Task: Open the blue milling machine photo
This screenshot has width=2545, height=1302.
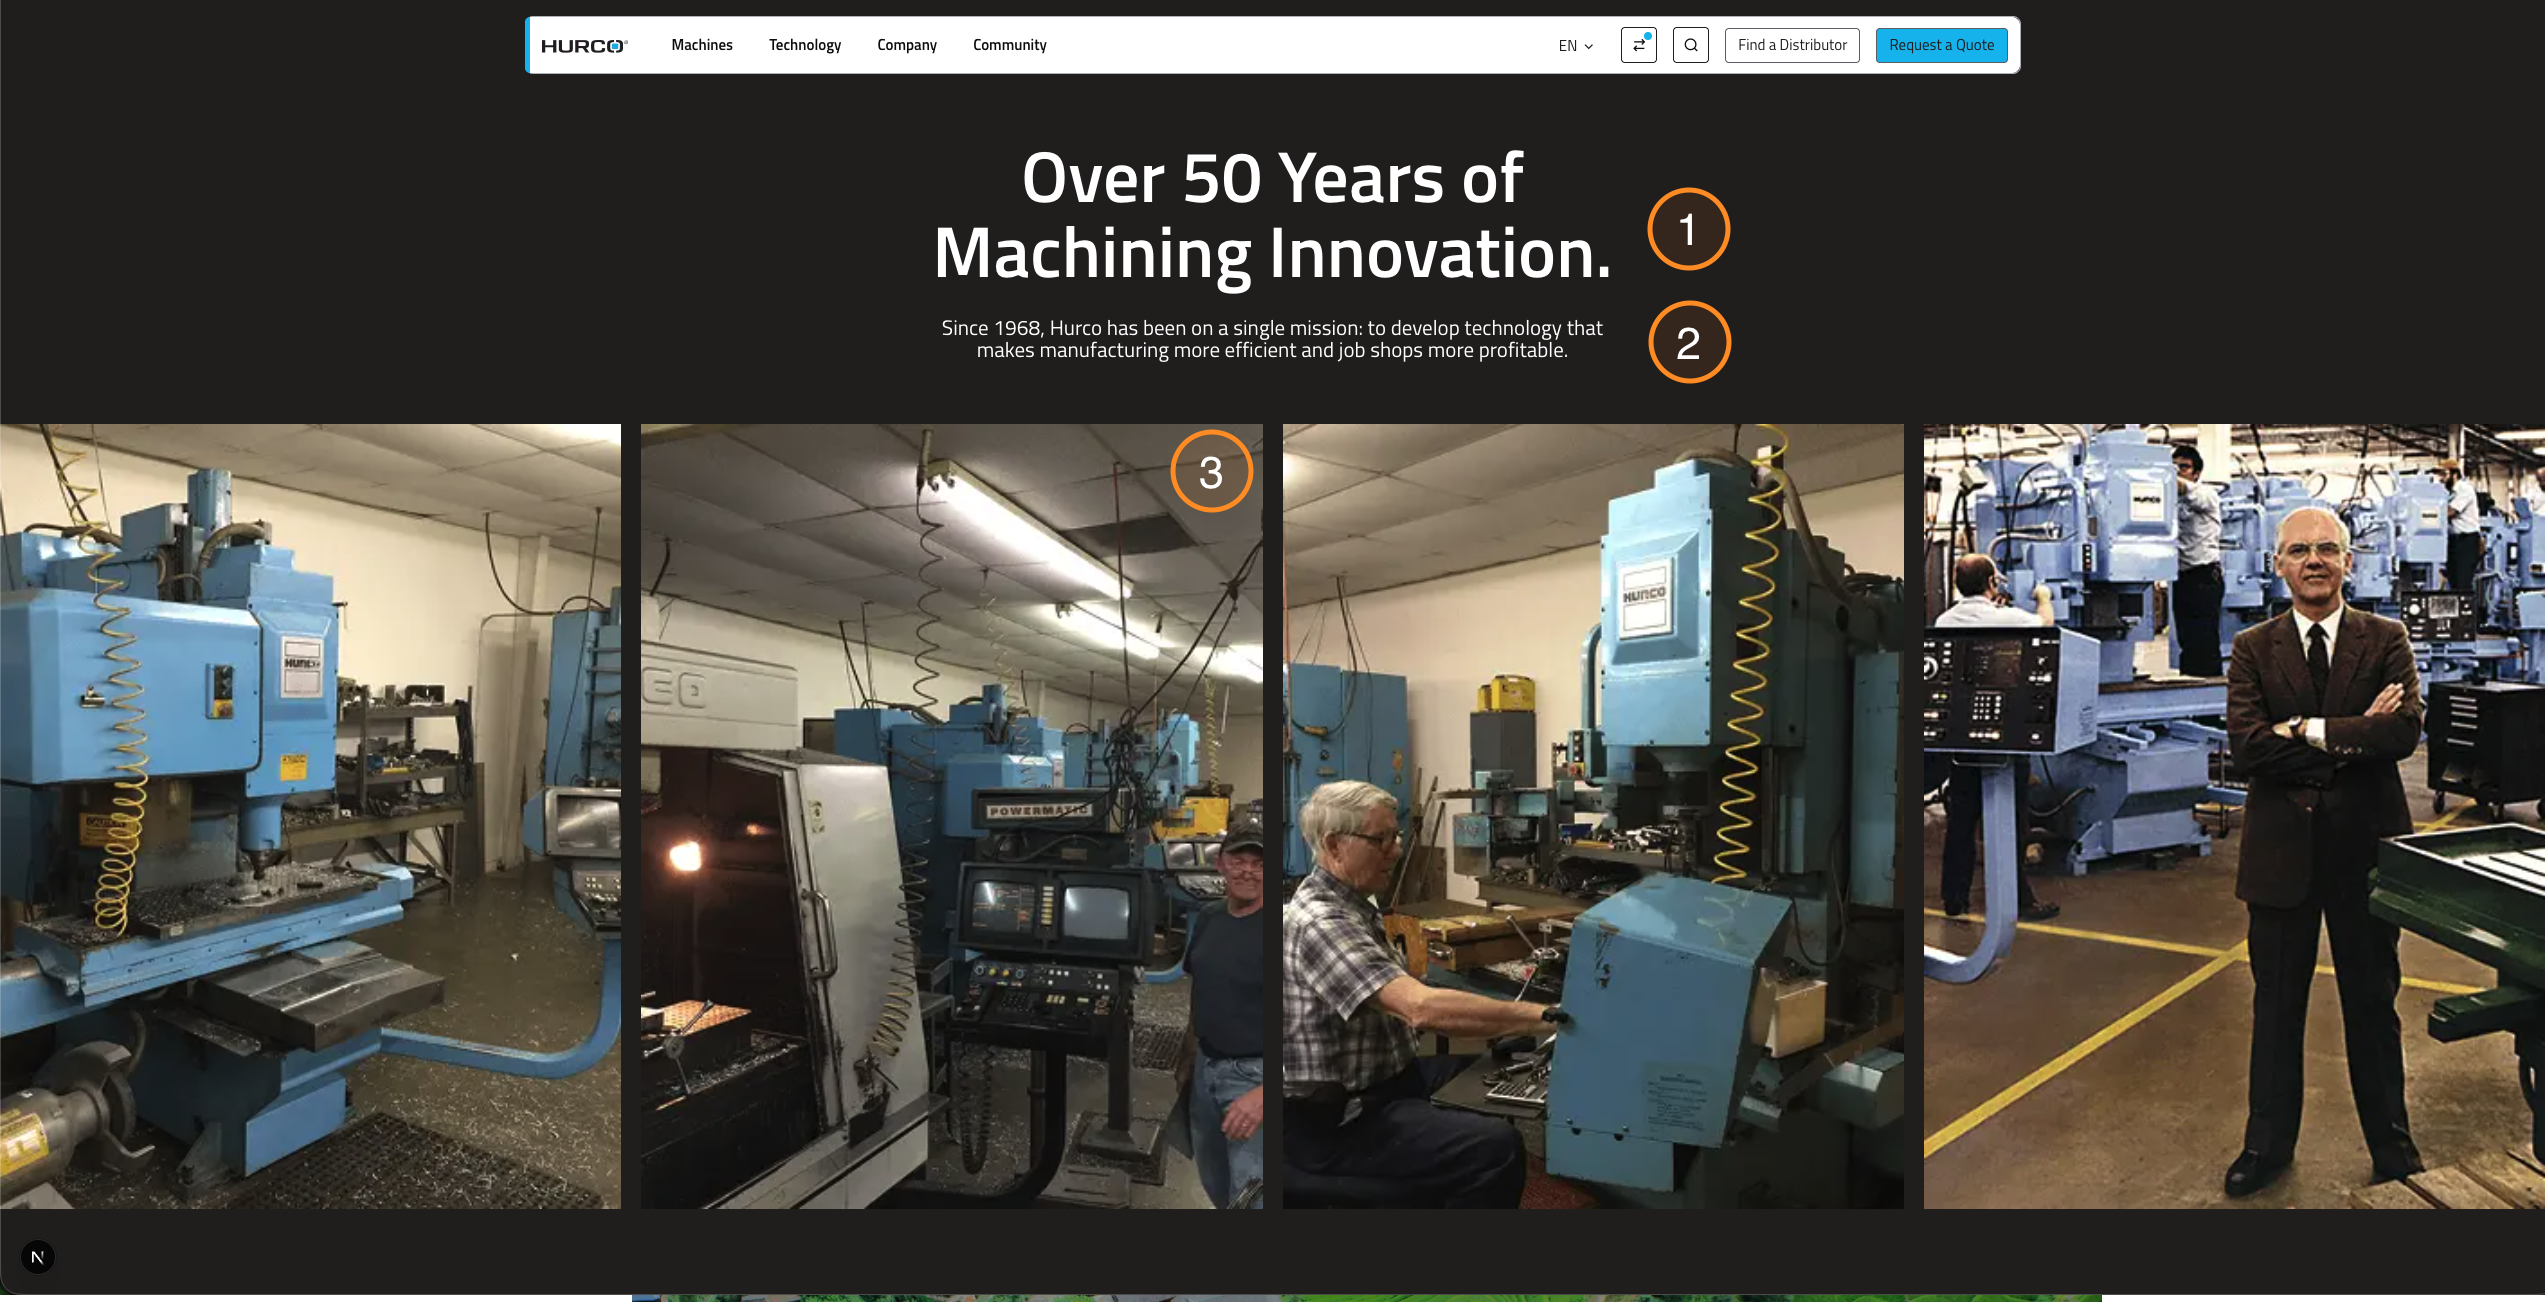Action: [x=310, y=816]
